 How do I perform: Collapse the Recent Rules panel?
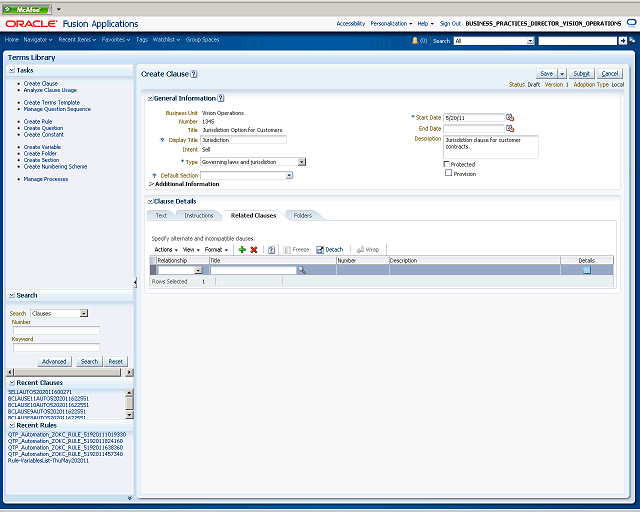click(x=12, y=425)
